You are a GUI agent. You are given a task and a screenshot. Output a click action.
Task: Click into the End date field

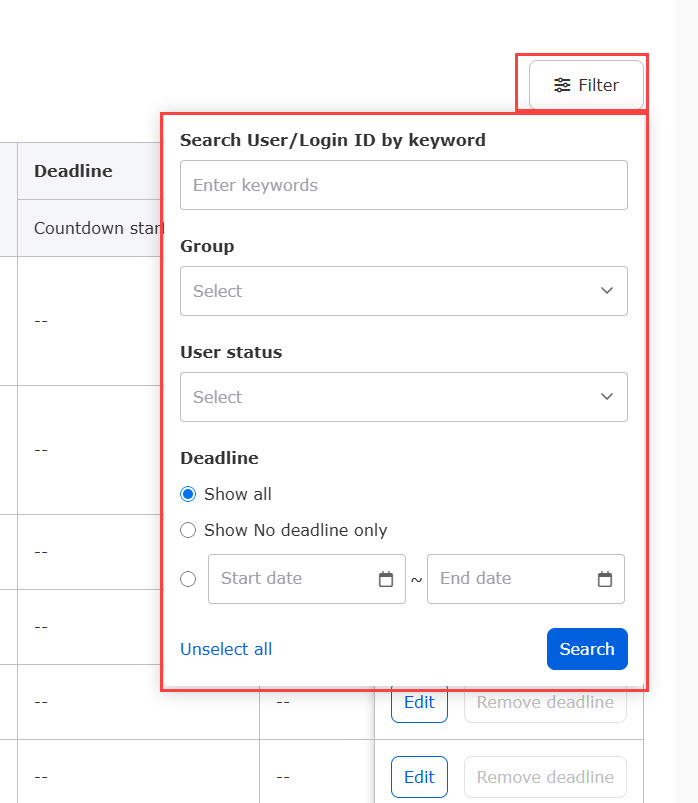pos(510,579)
